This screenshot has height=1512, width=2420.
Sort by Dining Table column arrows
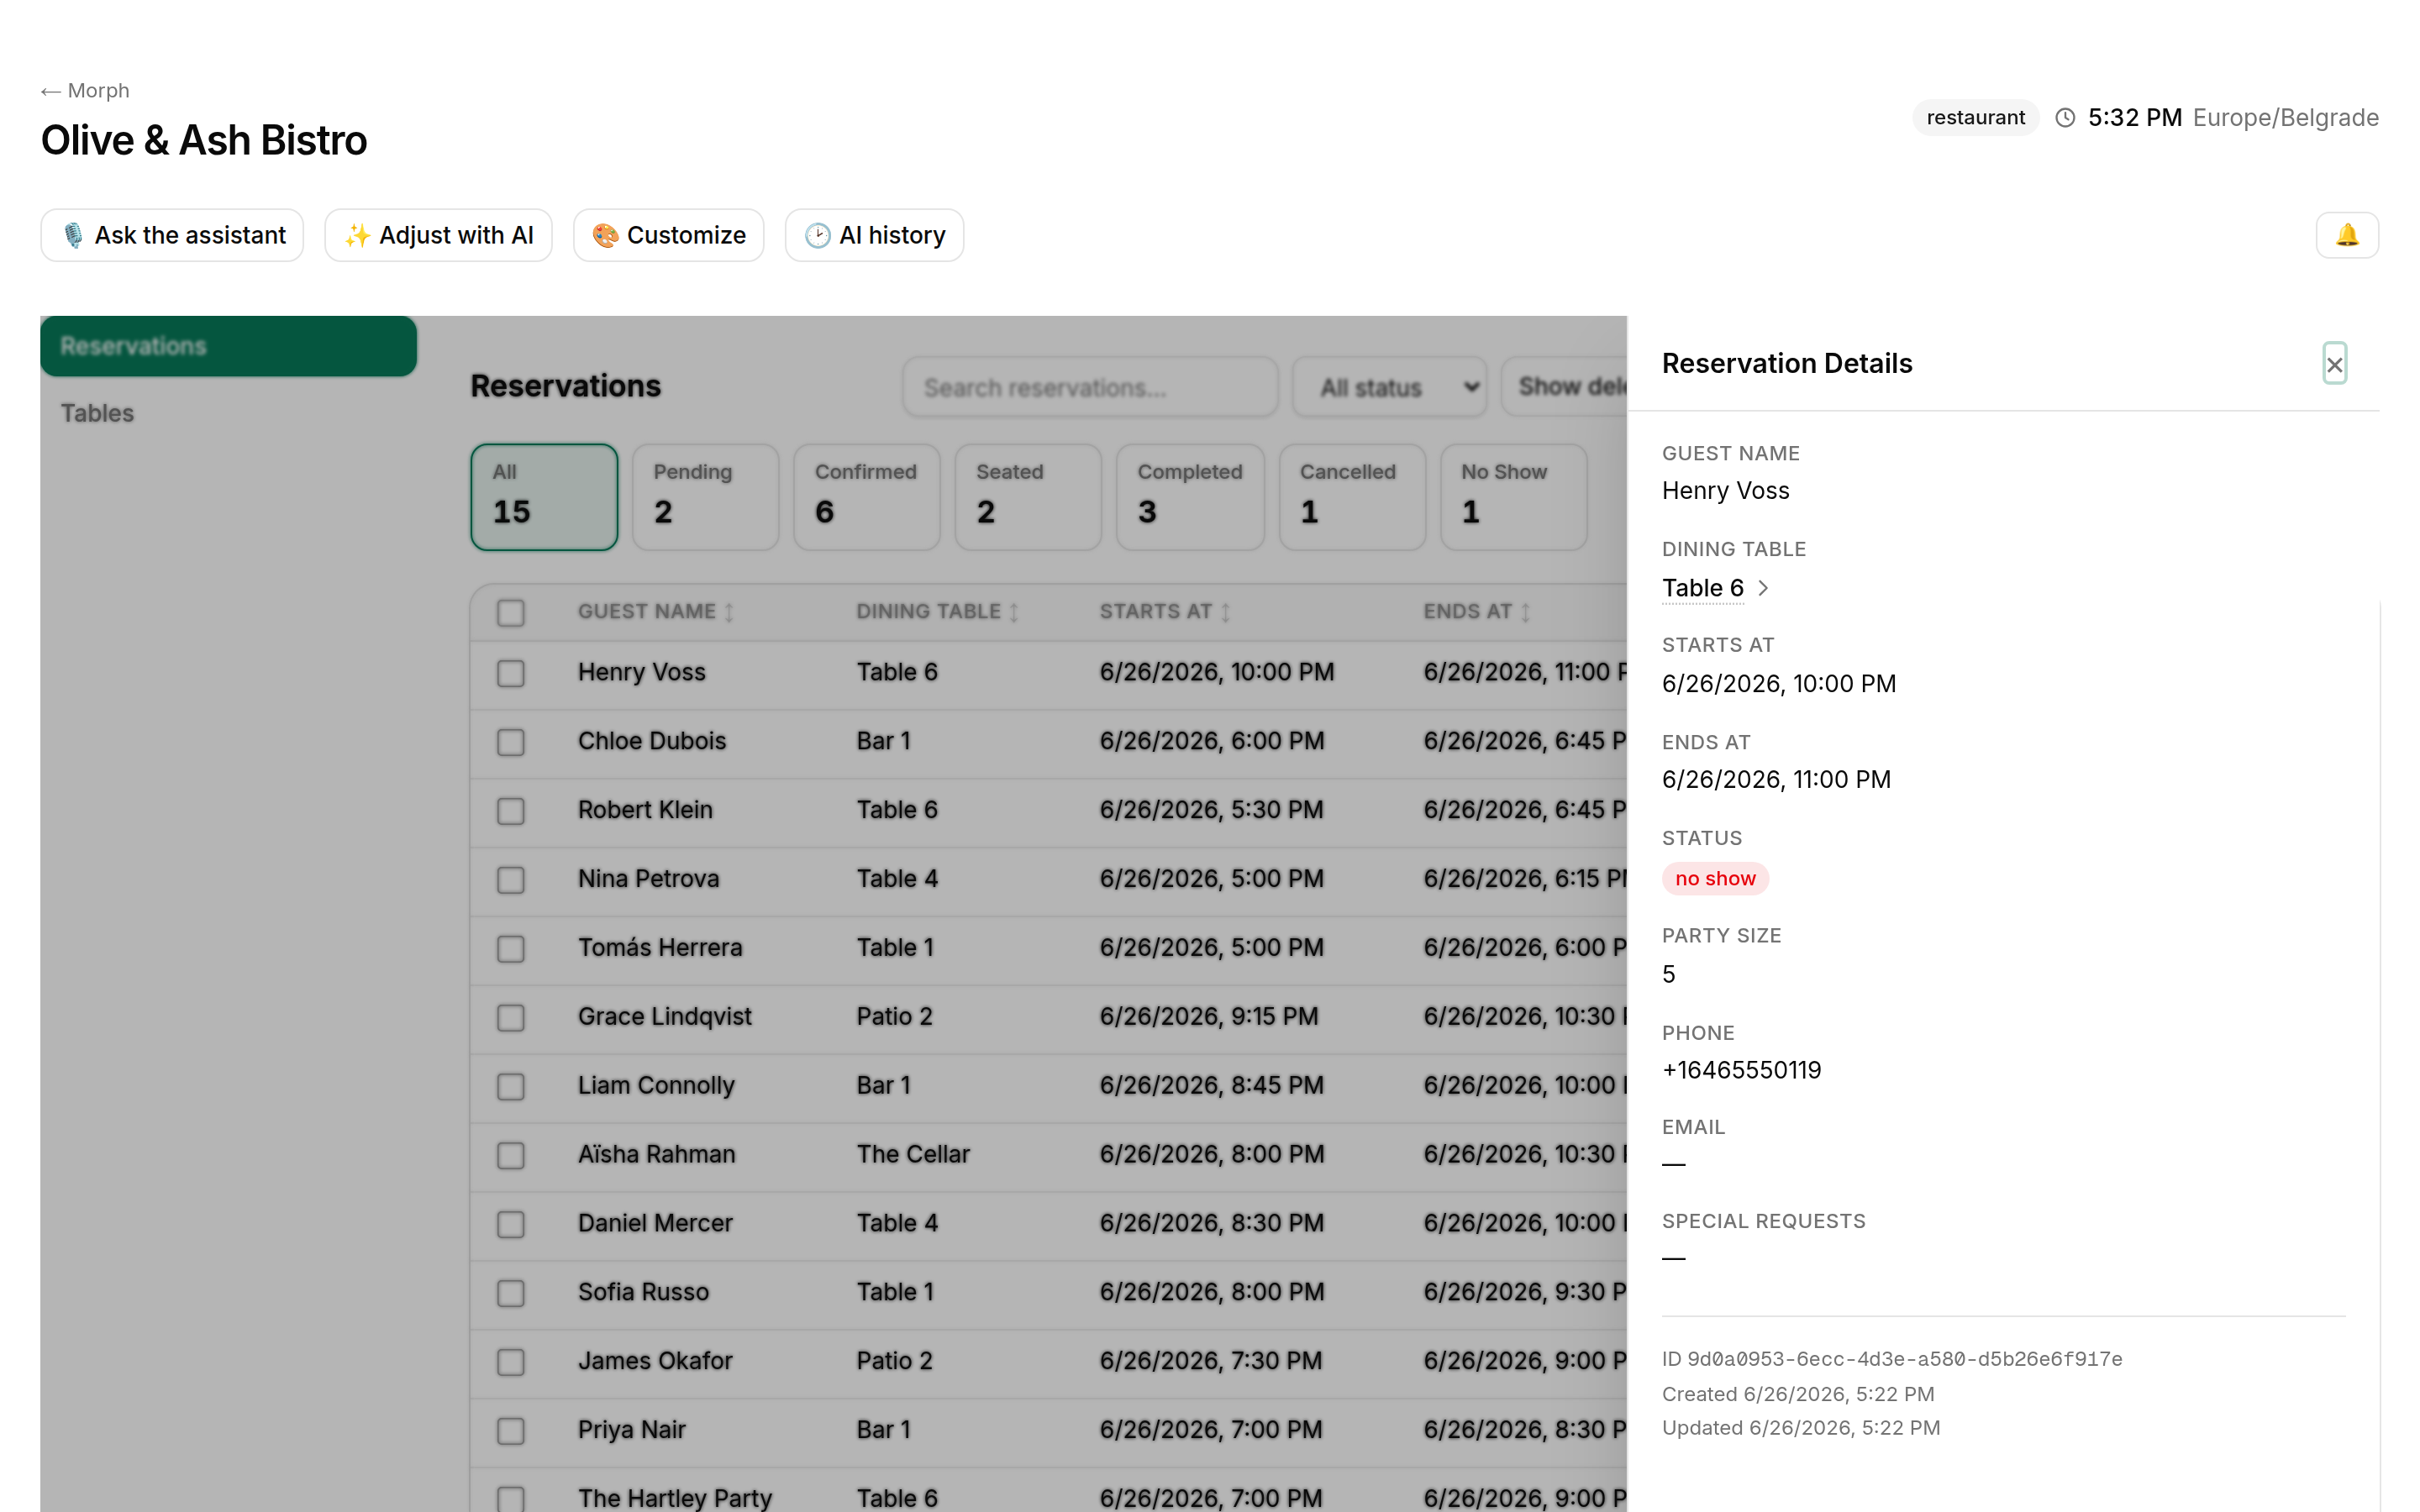pos(1013,612)
